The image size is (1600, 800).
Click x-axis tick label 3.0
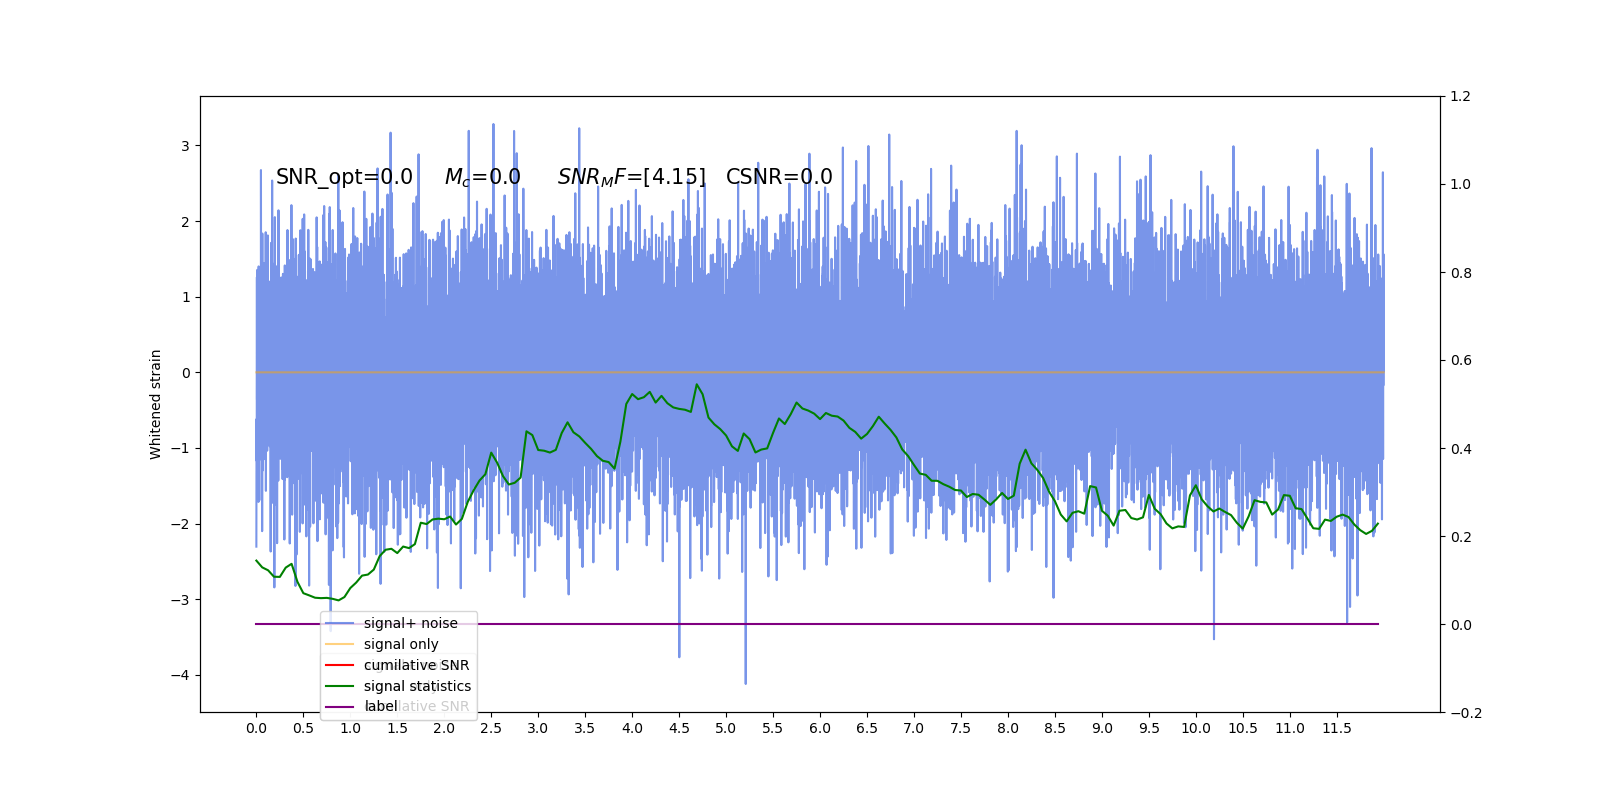point(538,728)
